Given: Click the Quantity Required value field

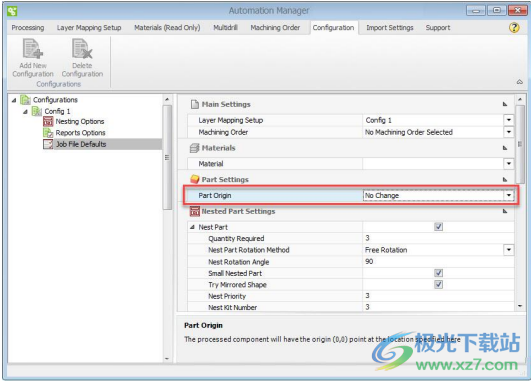Looking at the screenshot, I should [x=438, y=238].
